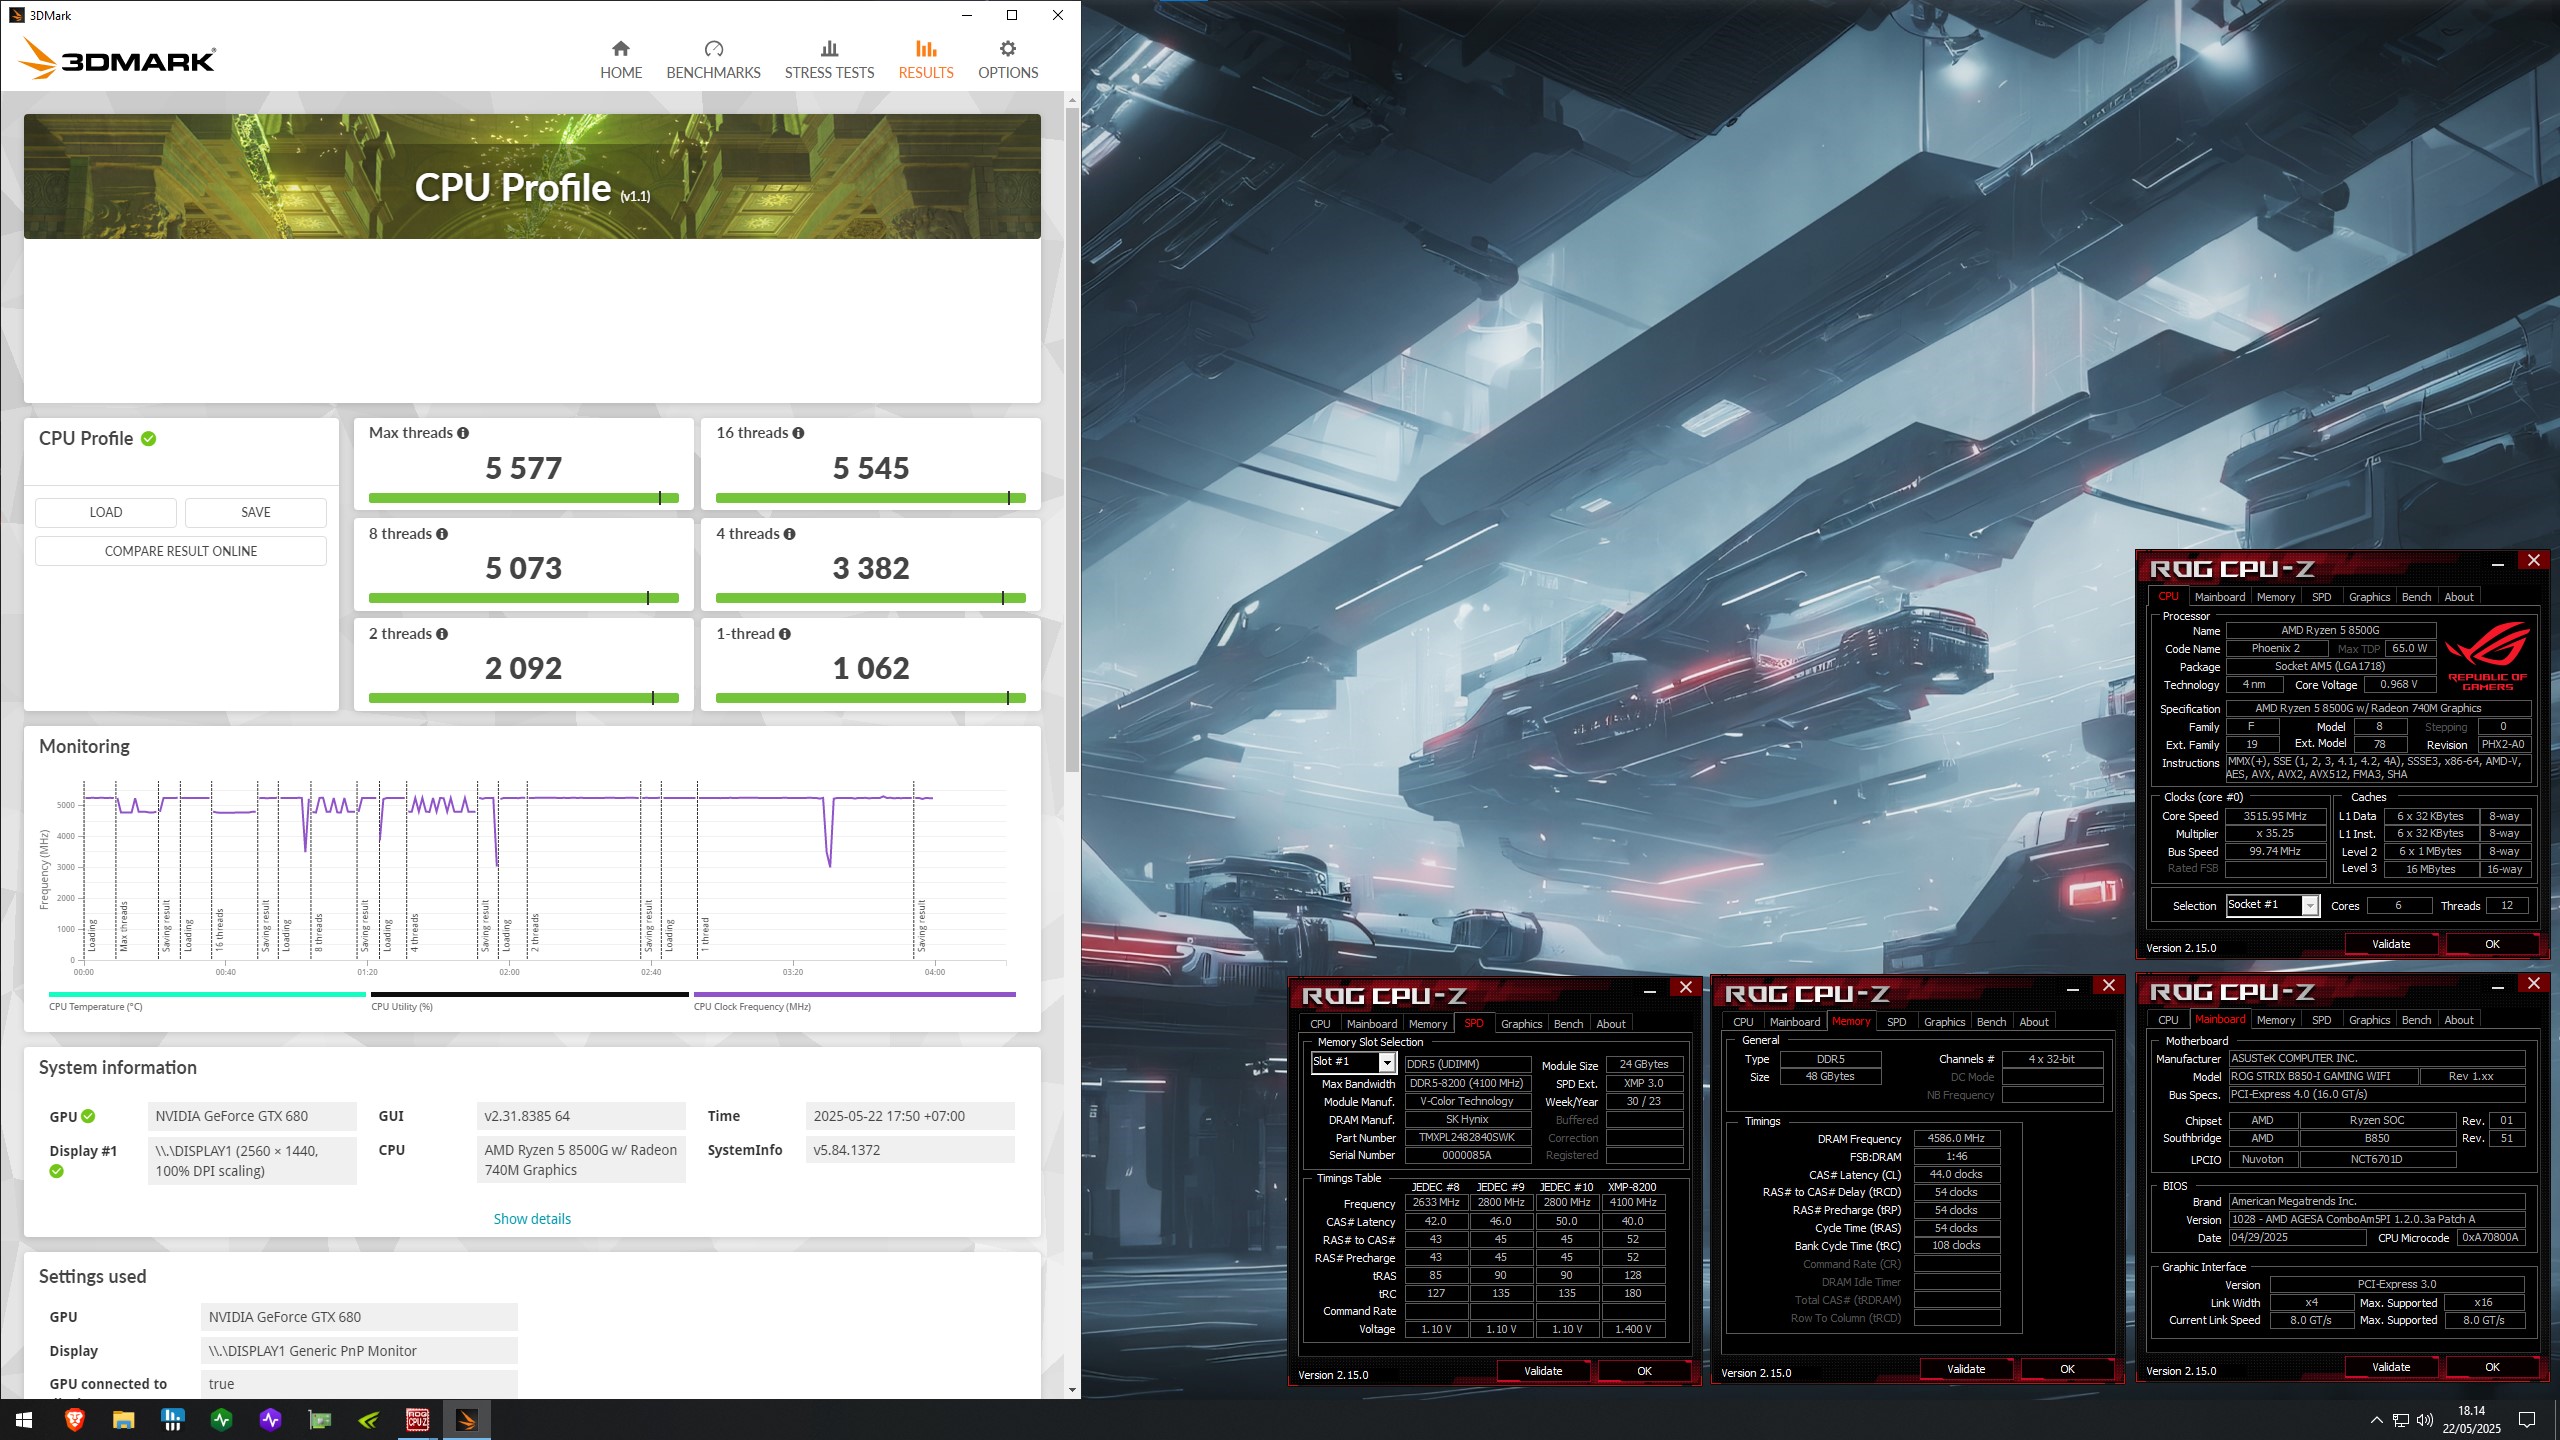2560x1440 pixels.
Task: Select Mainboard tab in CPU-Z Processor window
Action: pos(2220,597)
